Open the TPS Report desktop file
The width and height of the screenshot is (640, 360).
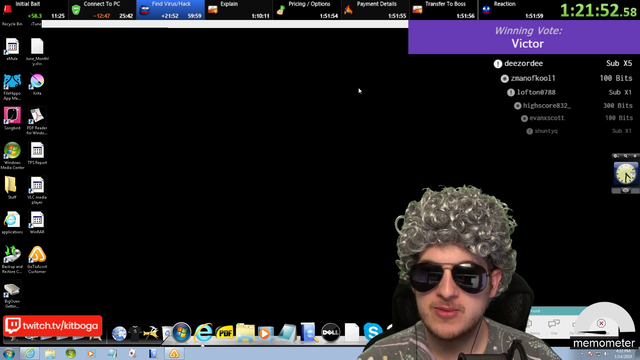[x=37, y=153]
